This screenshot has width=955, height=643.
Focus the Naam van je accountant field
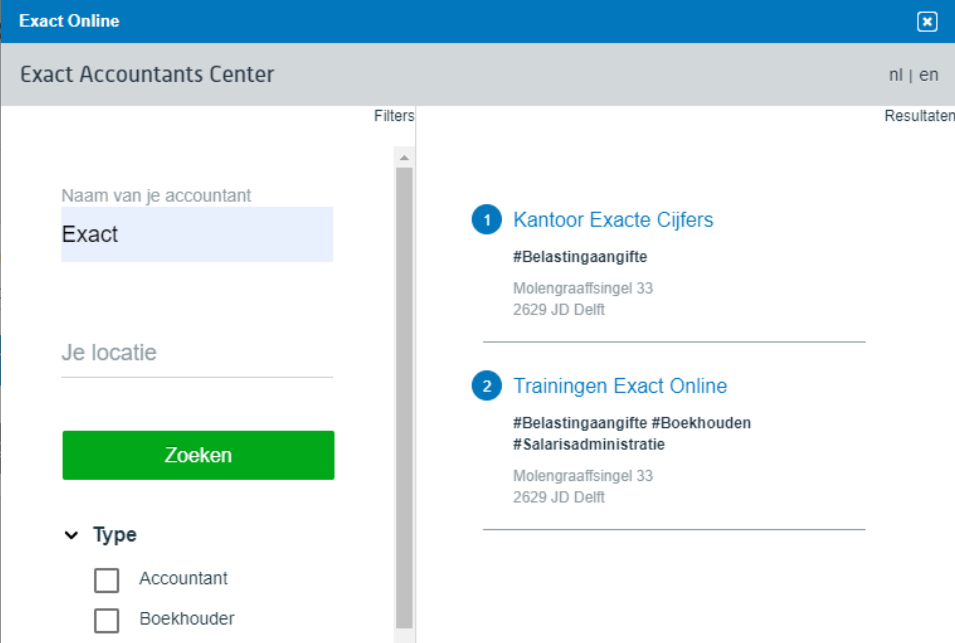(x=197, y=235)
